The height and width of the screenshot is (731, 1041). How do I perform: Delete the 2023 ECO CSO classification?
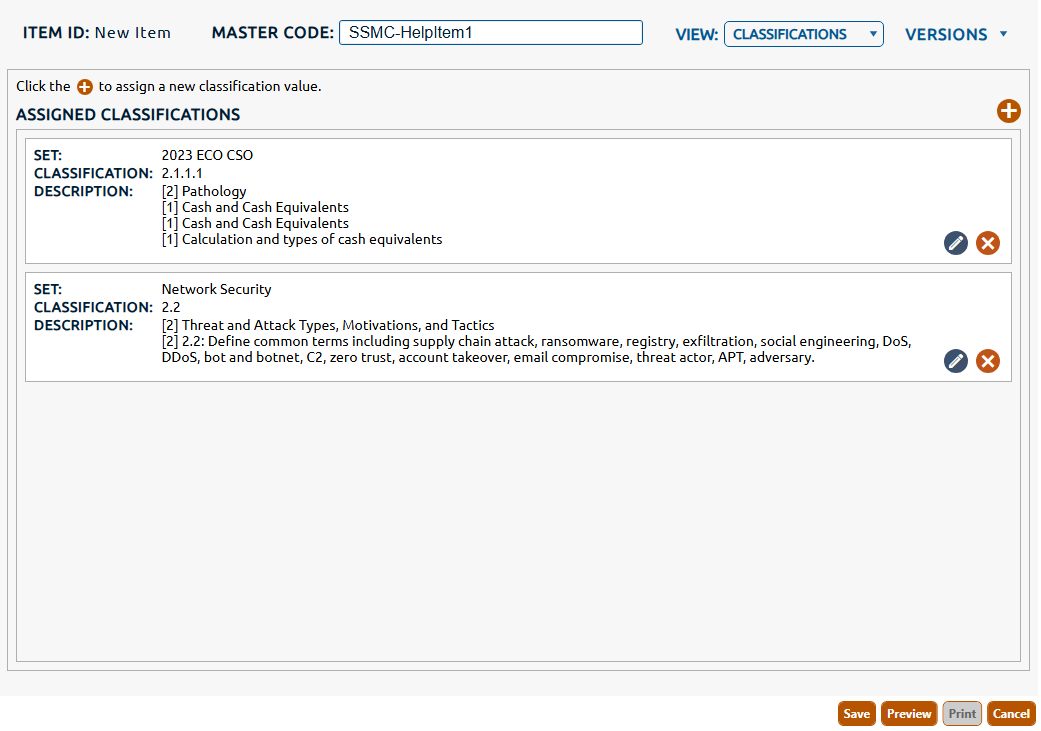(988, 243)
